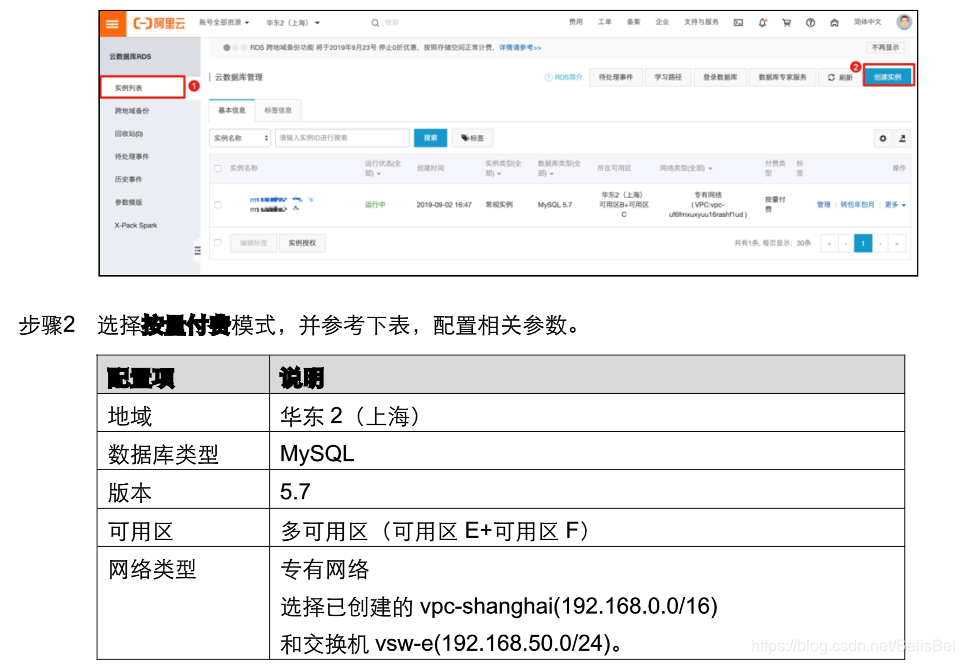964x664 pixels.
Task: Expand the 更多 actions dropdown
Action: pos(895,205)
